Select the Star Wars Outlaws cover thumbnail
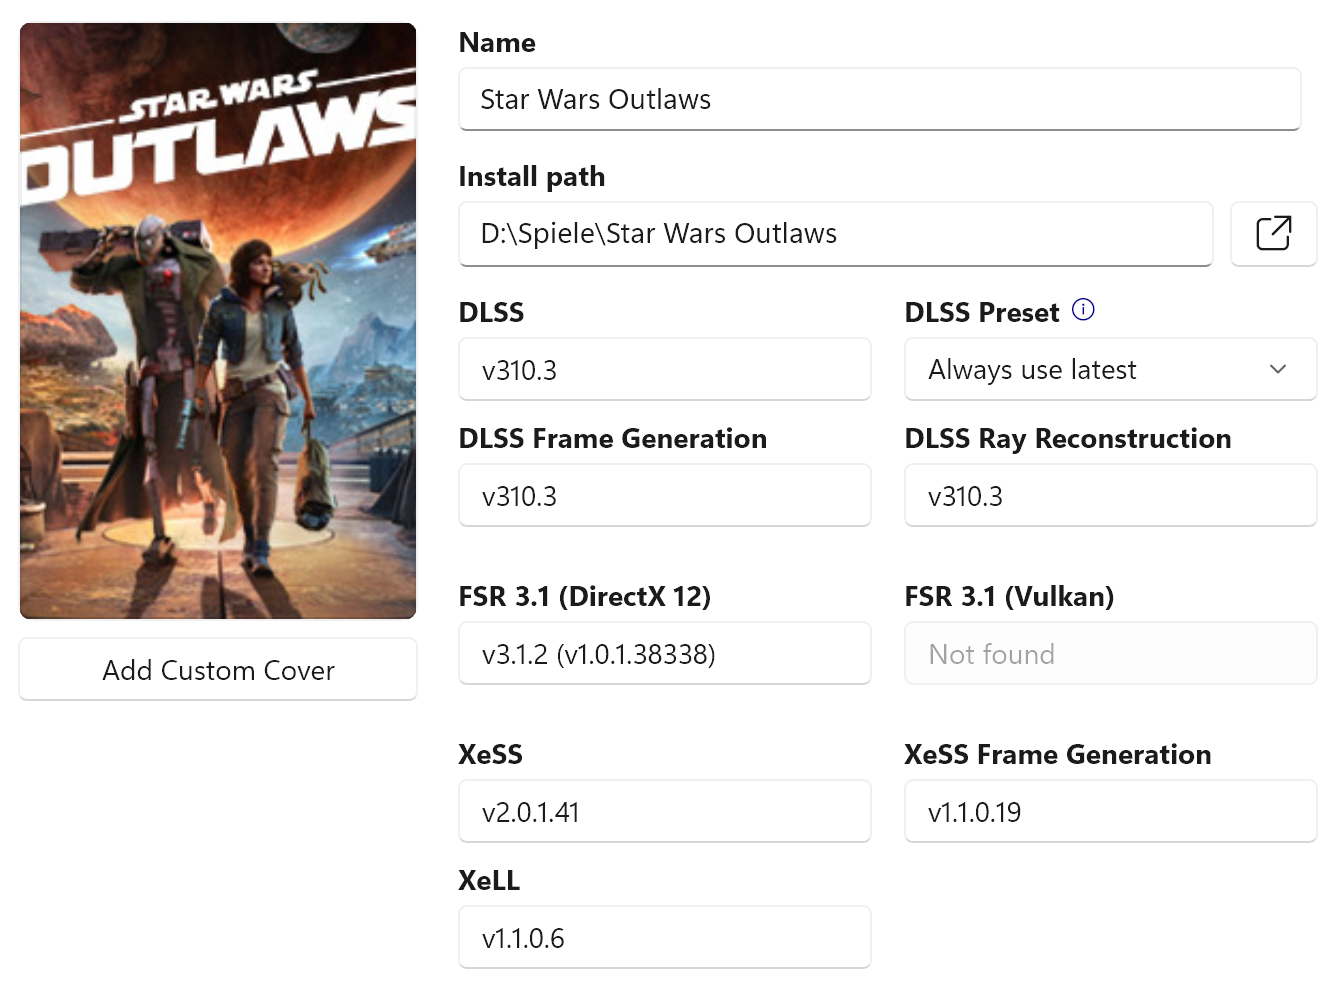1332x1008 pixels. point(218,321)
